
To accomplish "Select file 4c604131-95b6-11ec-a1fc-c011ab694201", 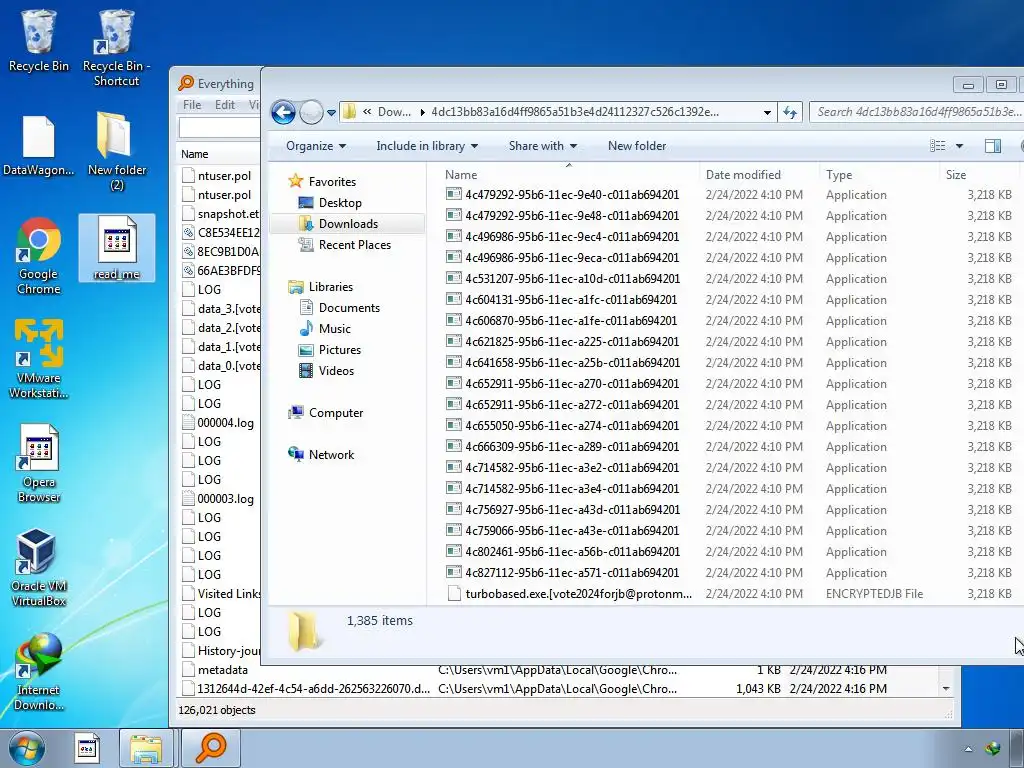I will point(571,299).
